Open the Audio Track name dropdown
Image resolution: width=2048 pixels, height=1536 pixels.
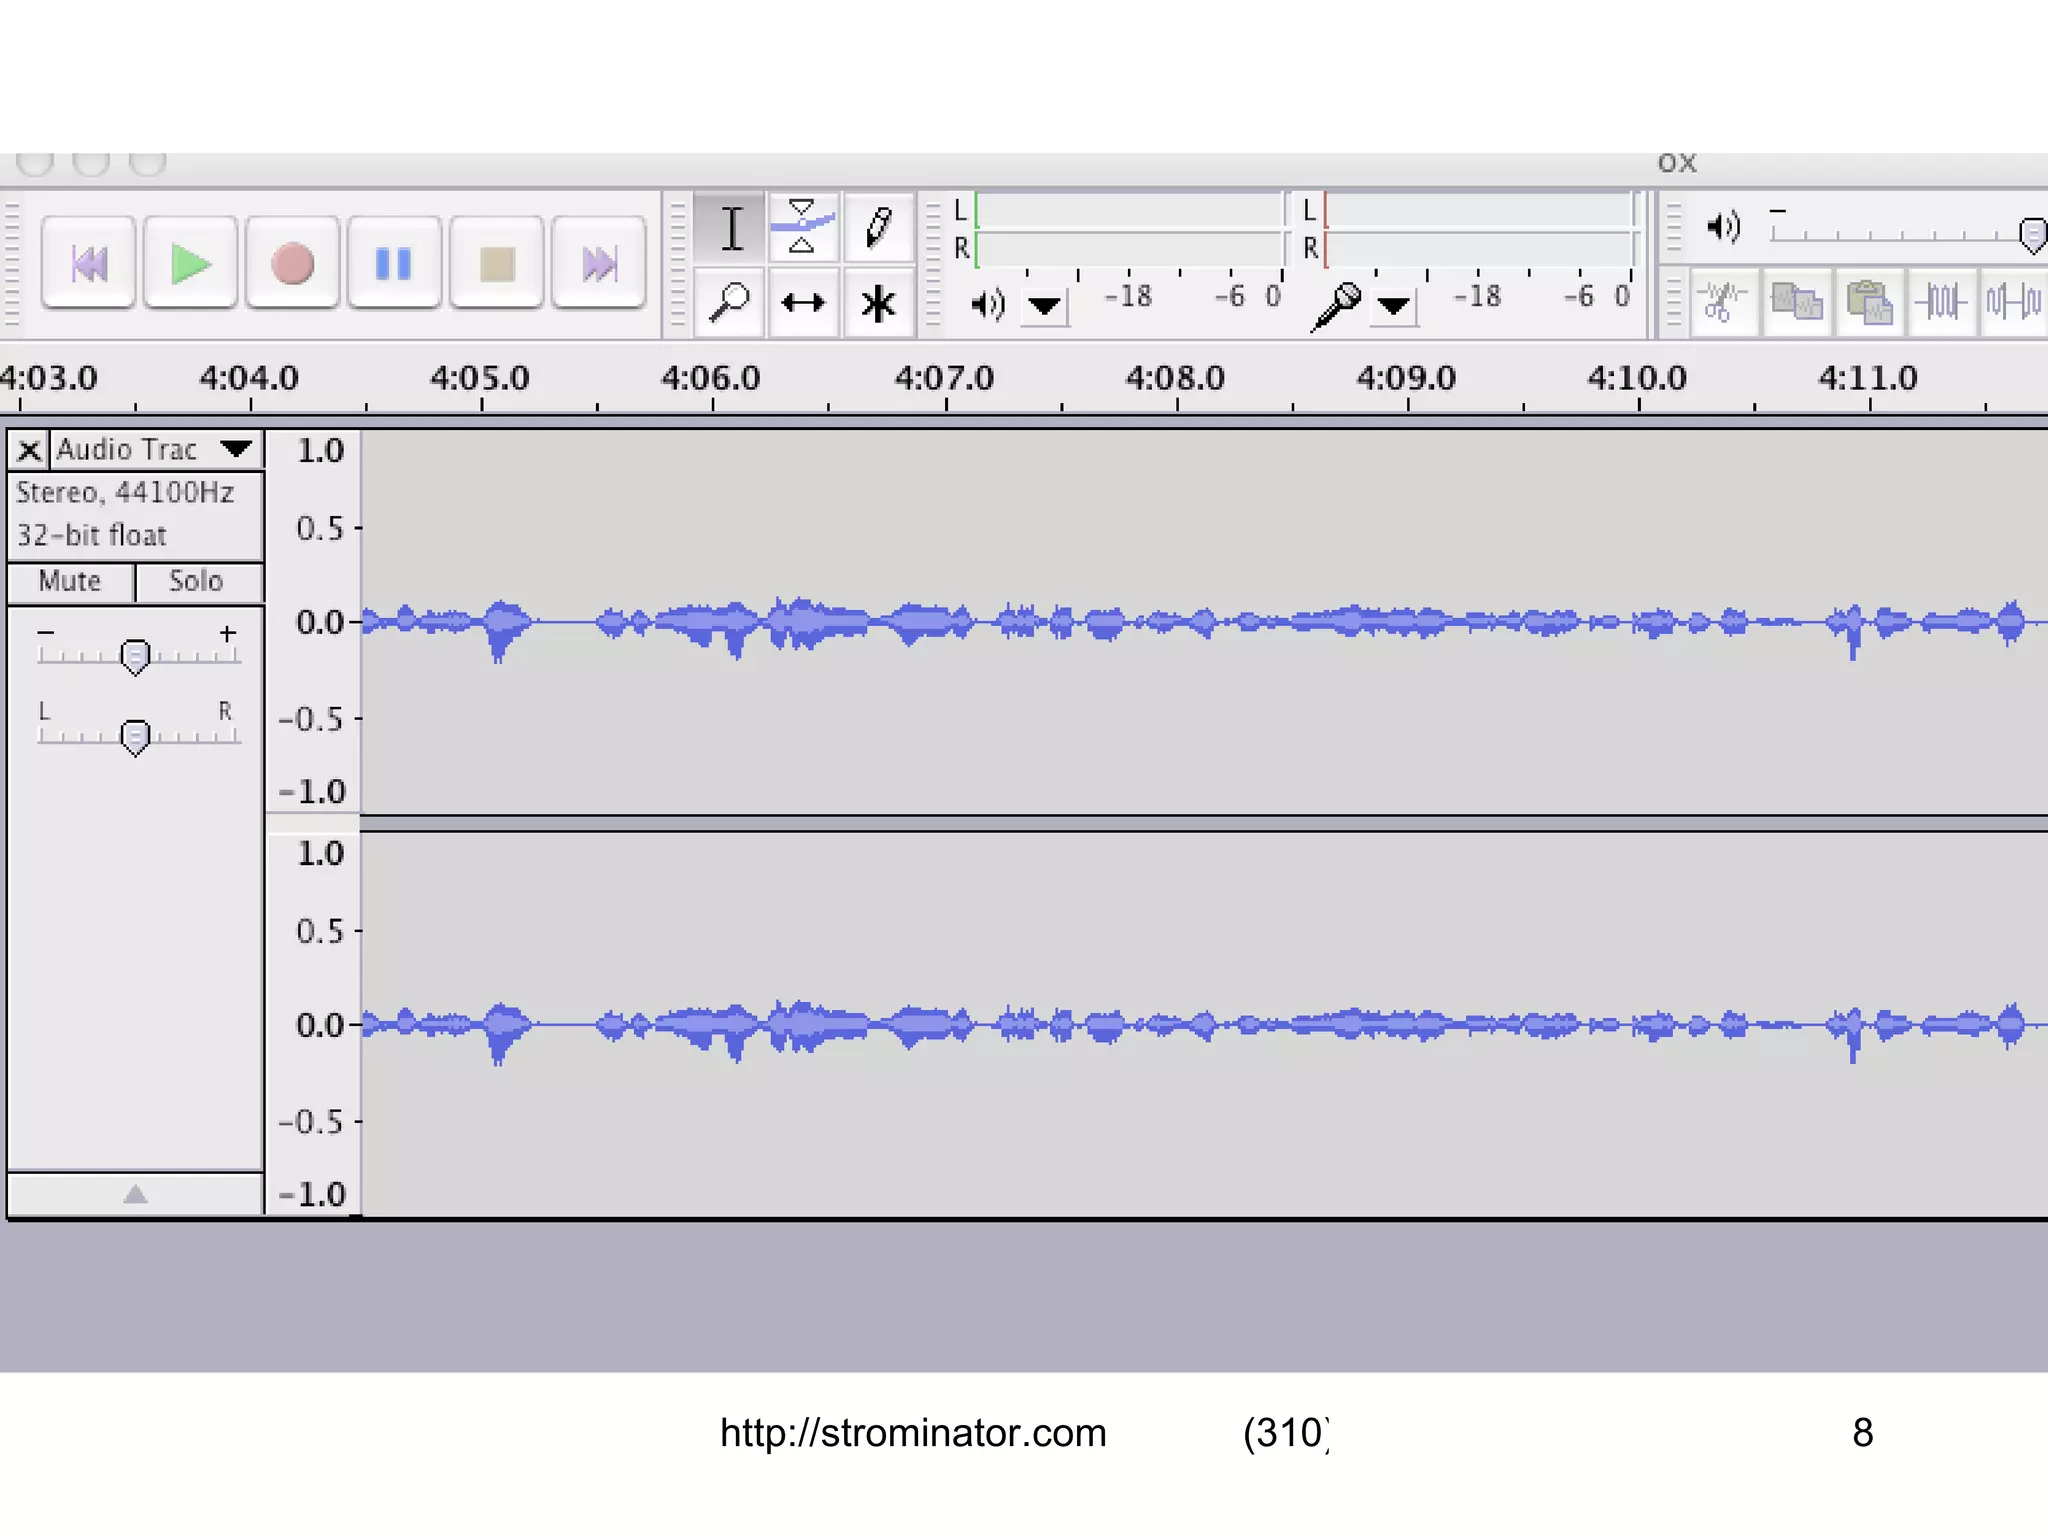237,449
